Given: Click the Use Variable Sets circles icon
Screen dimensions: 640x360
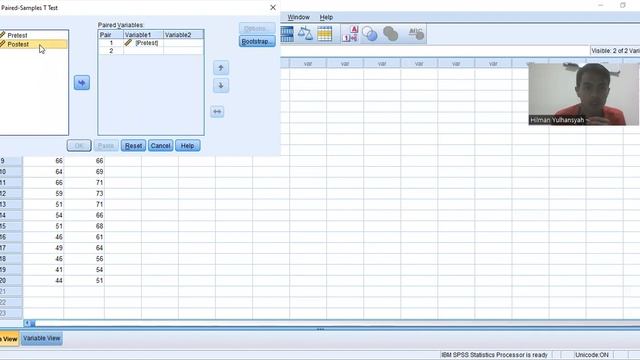Looking at the screenshot, I should (x=370, y=34).
